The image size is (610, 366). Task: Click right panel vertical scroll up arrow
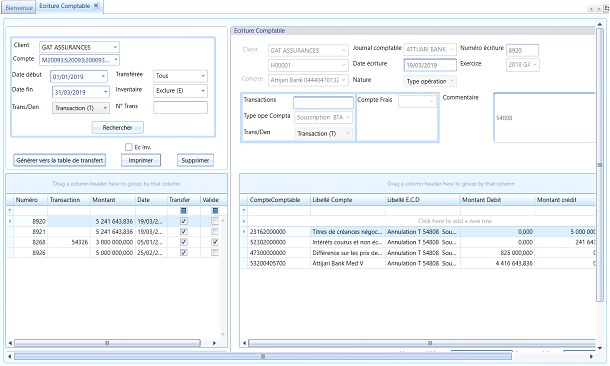599,25
